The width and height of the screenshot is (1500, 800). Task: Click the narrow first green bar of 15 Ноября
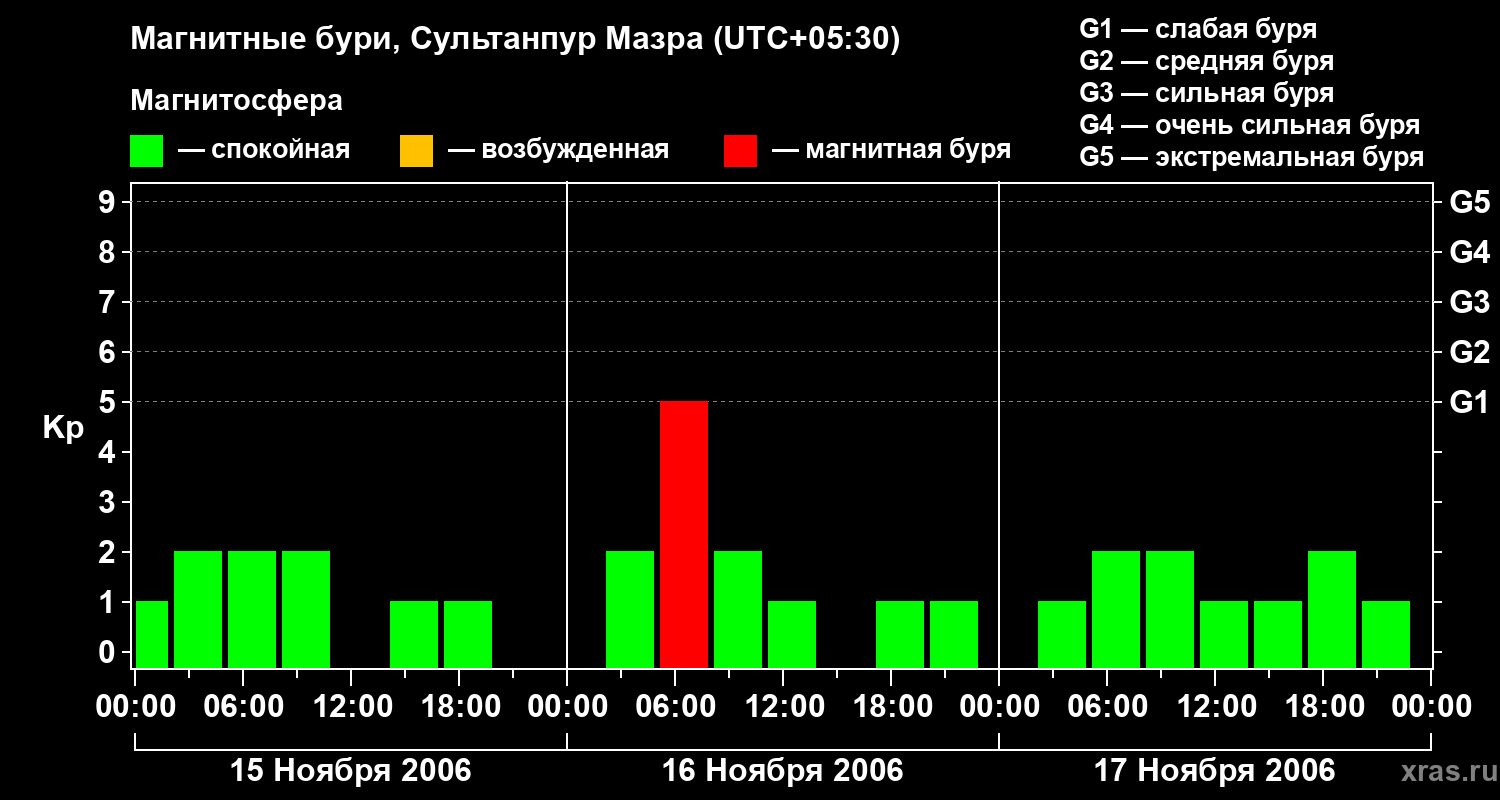152,634
